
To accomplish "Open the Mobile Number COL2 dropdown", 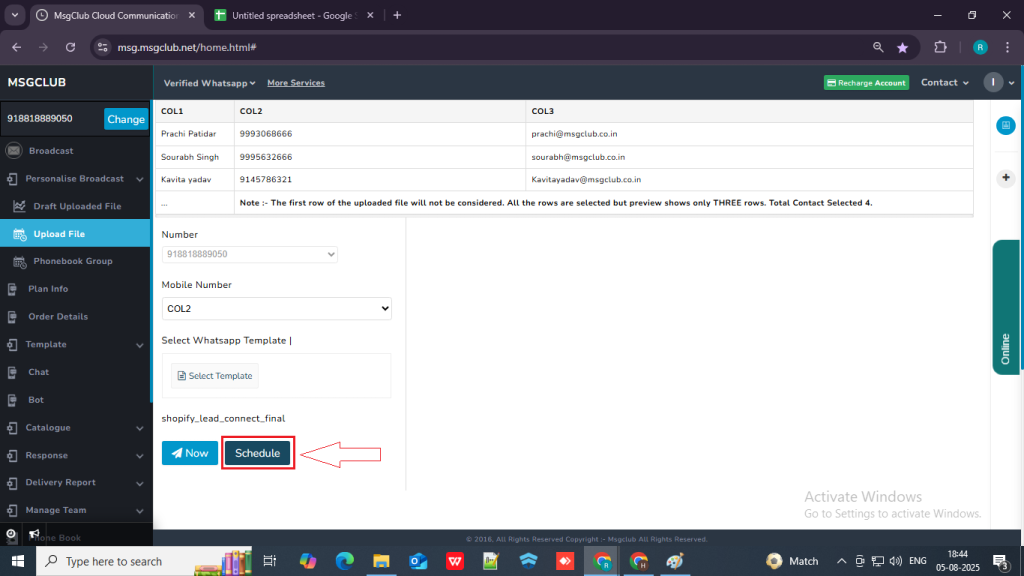I will pos(276,308).
